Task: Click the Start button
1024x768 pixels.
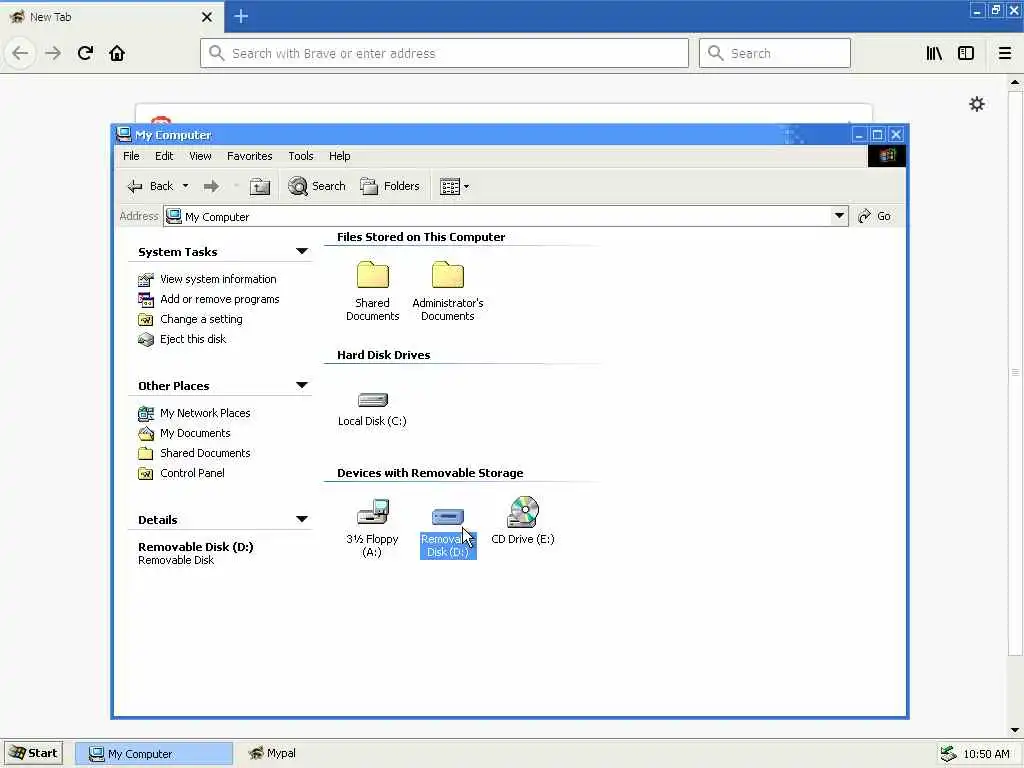Action: (x=34, y=753)
